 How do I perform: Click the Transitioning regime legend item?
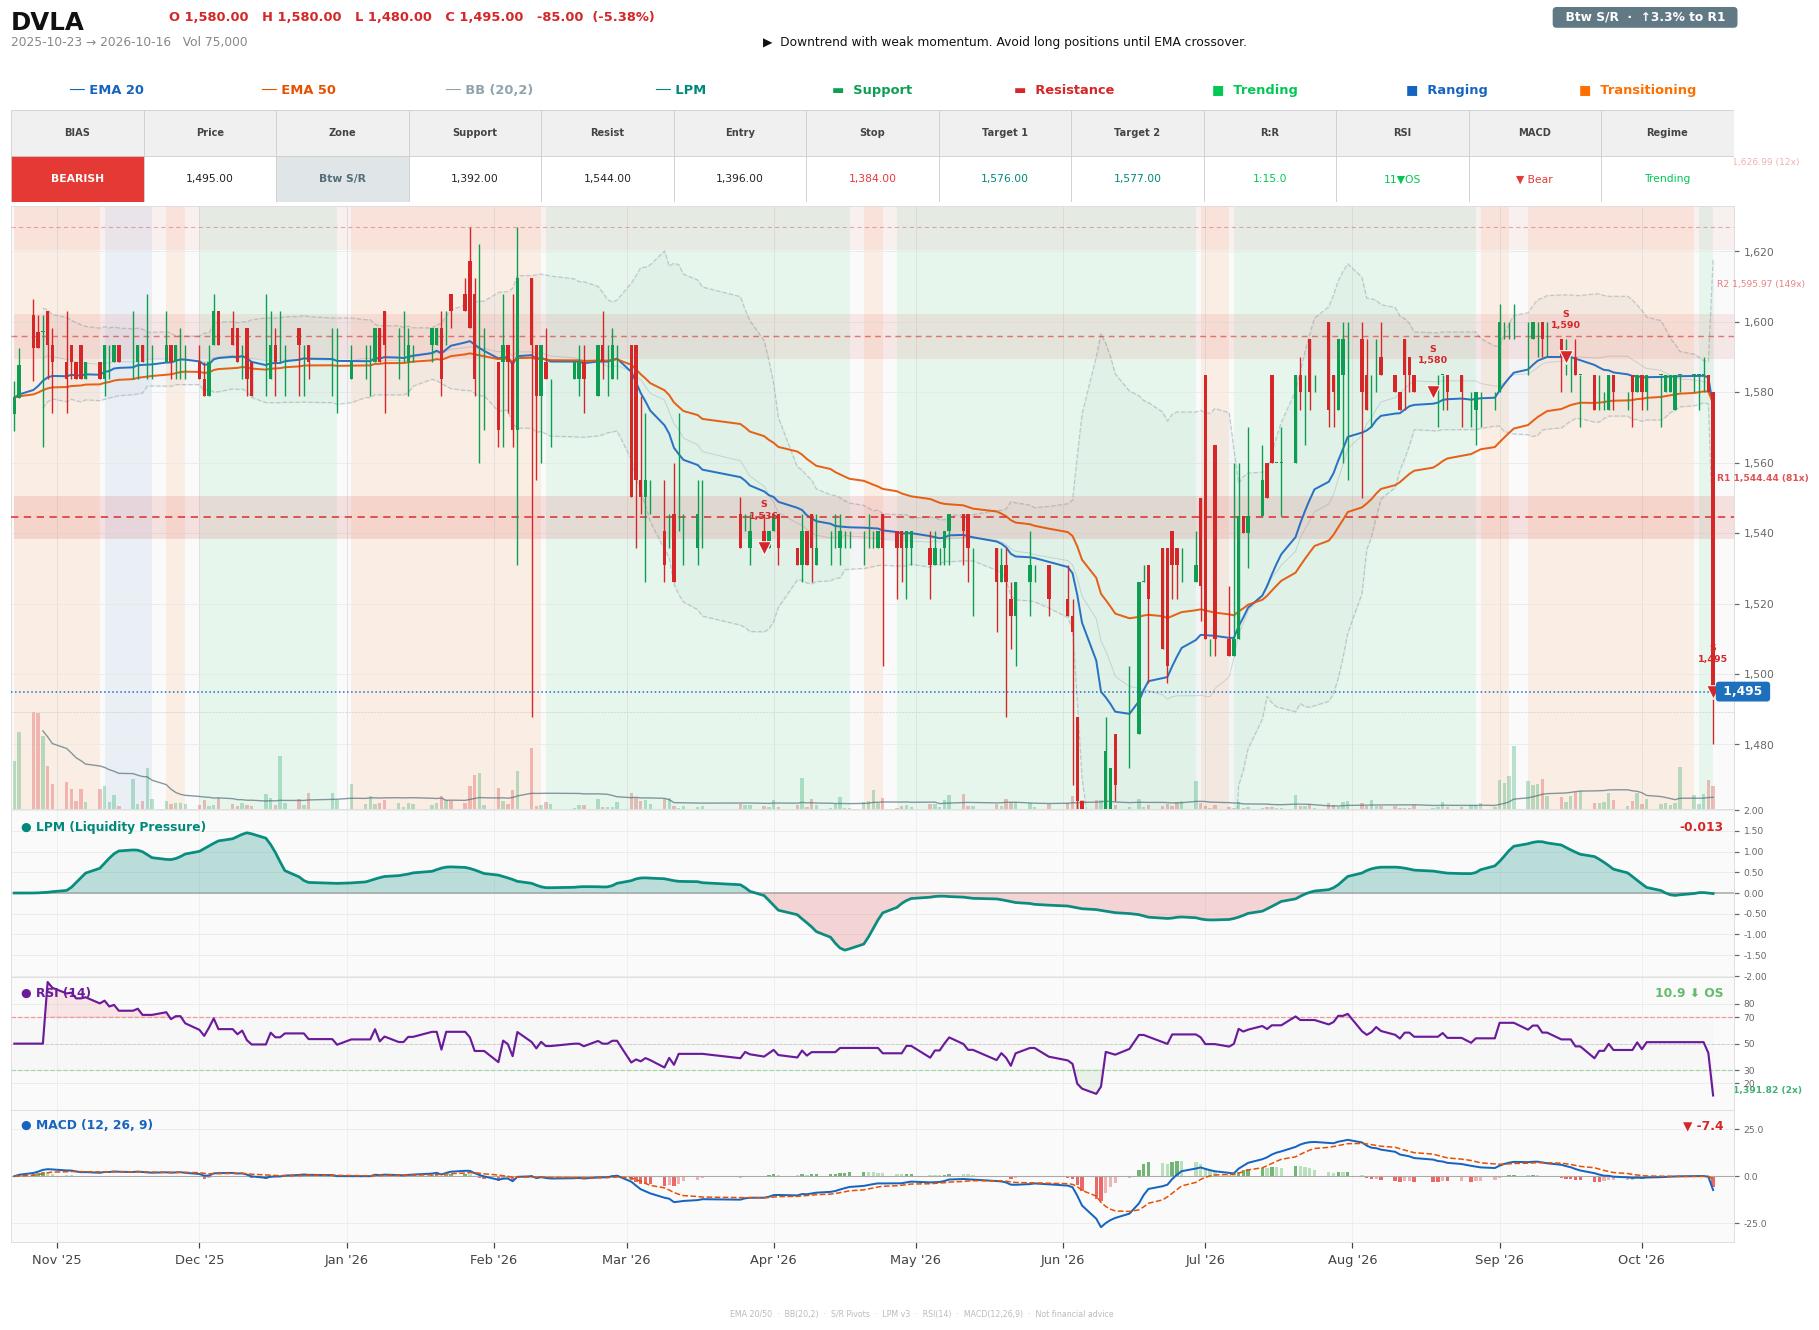(x=1638, y=90)
